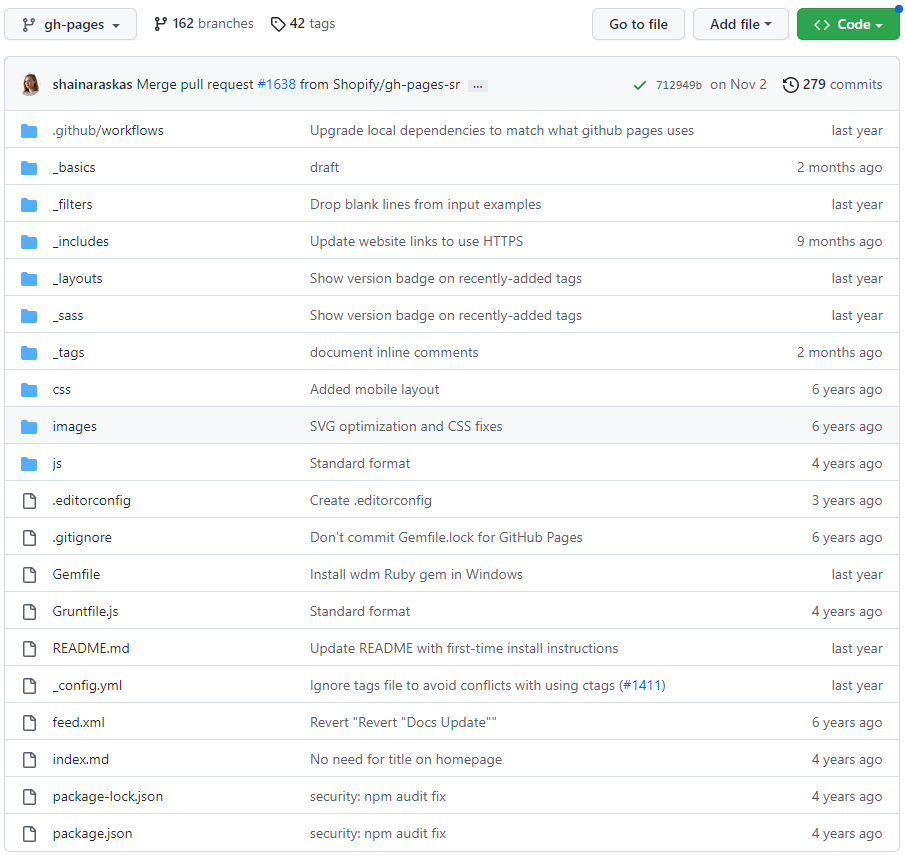
Task: Click the commits history clock icon
Action: tap(790, 85)
